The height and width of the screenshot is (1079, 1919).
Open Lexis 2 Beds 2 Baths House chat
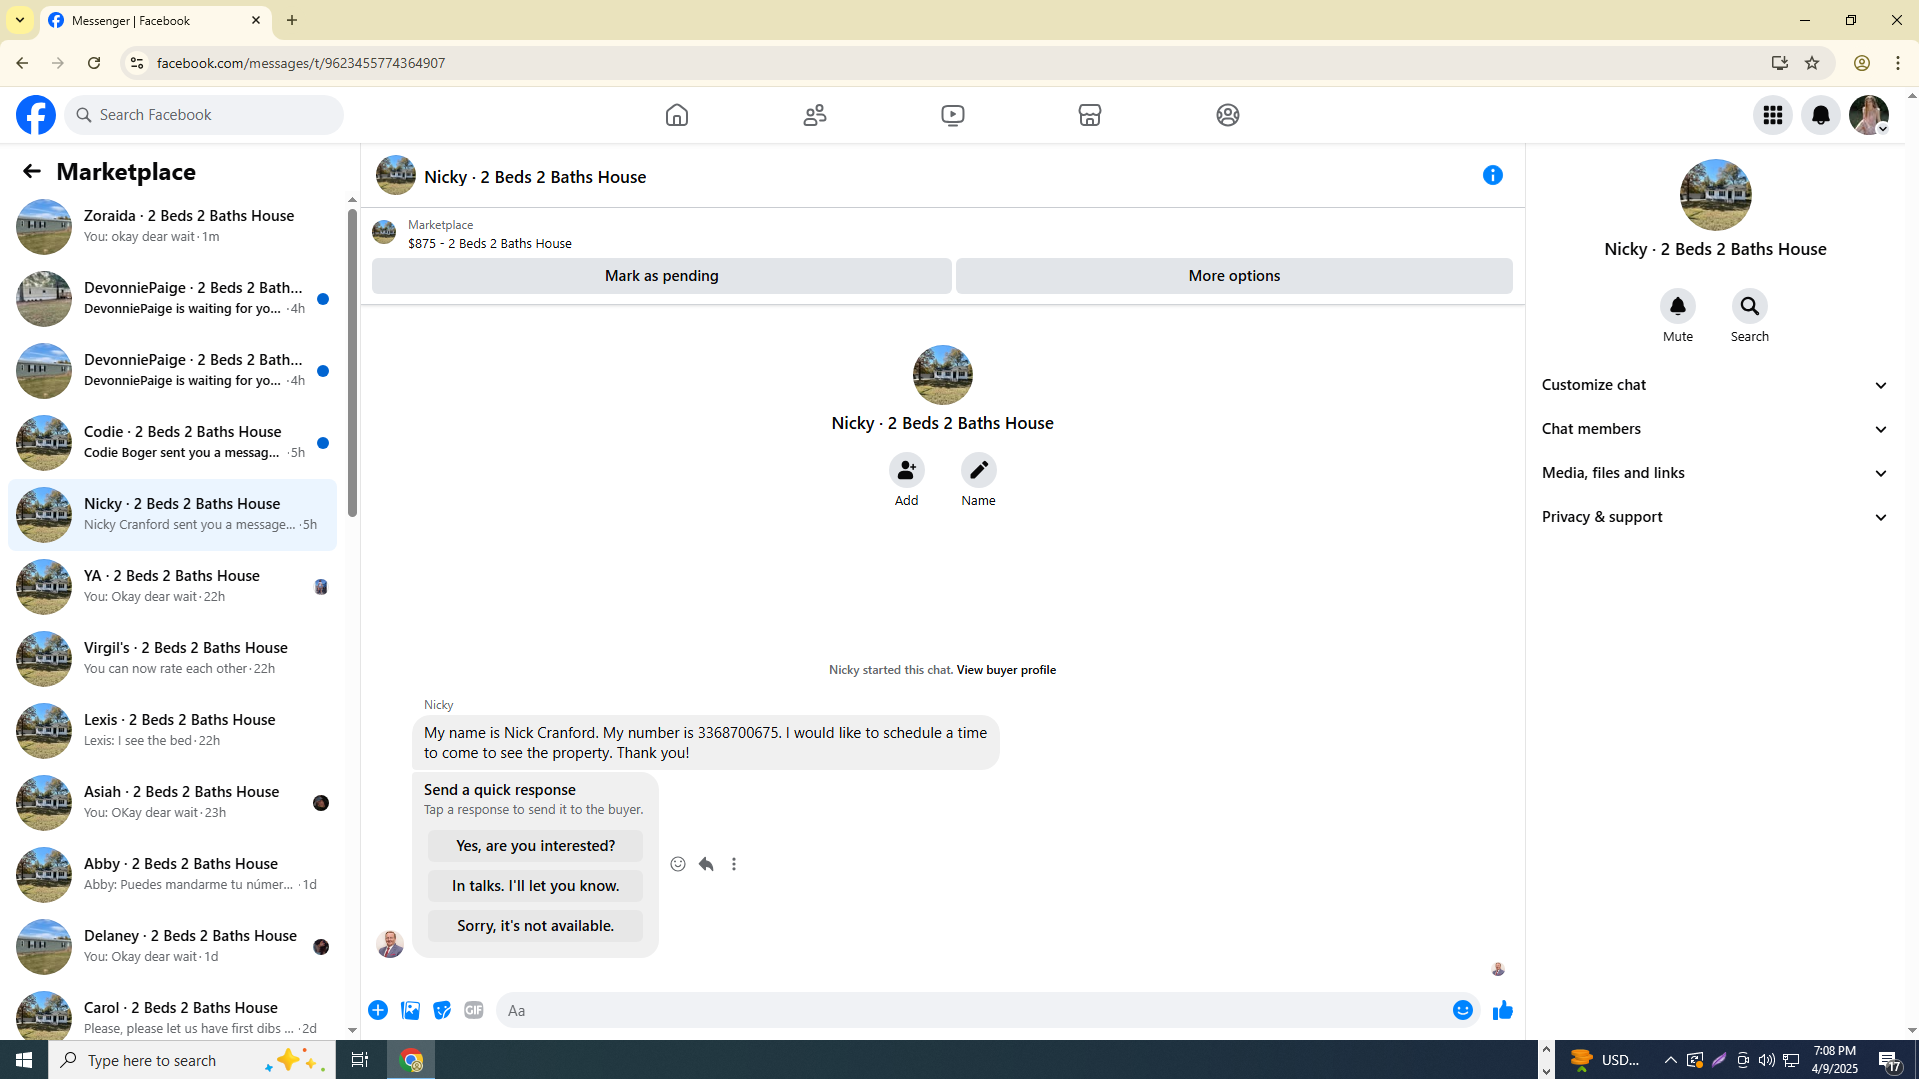[172, 731]
